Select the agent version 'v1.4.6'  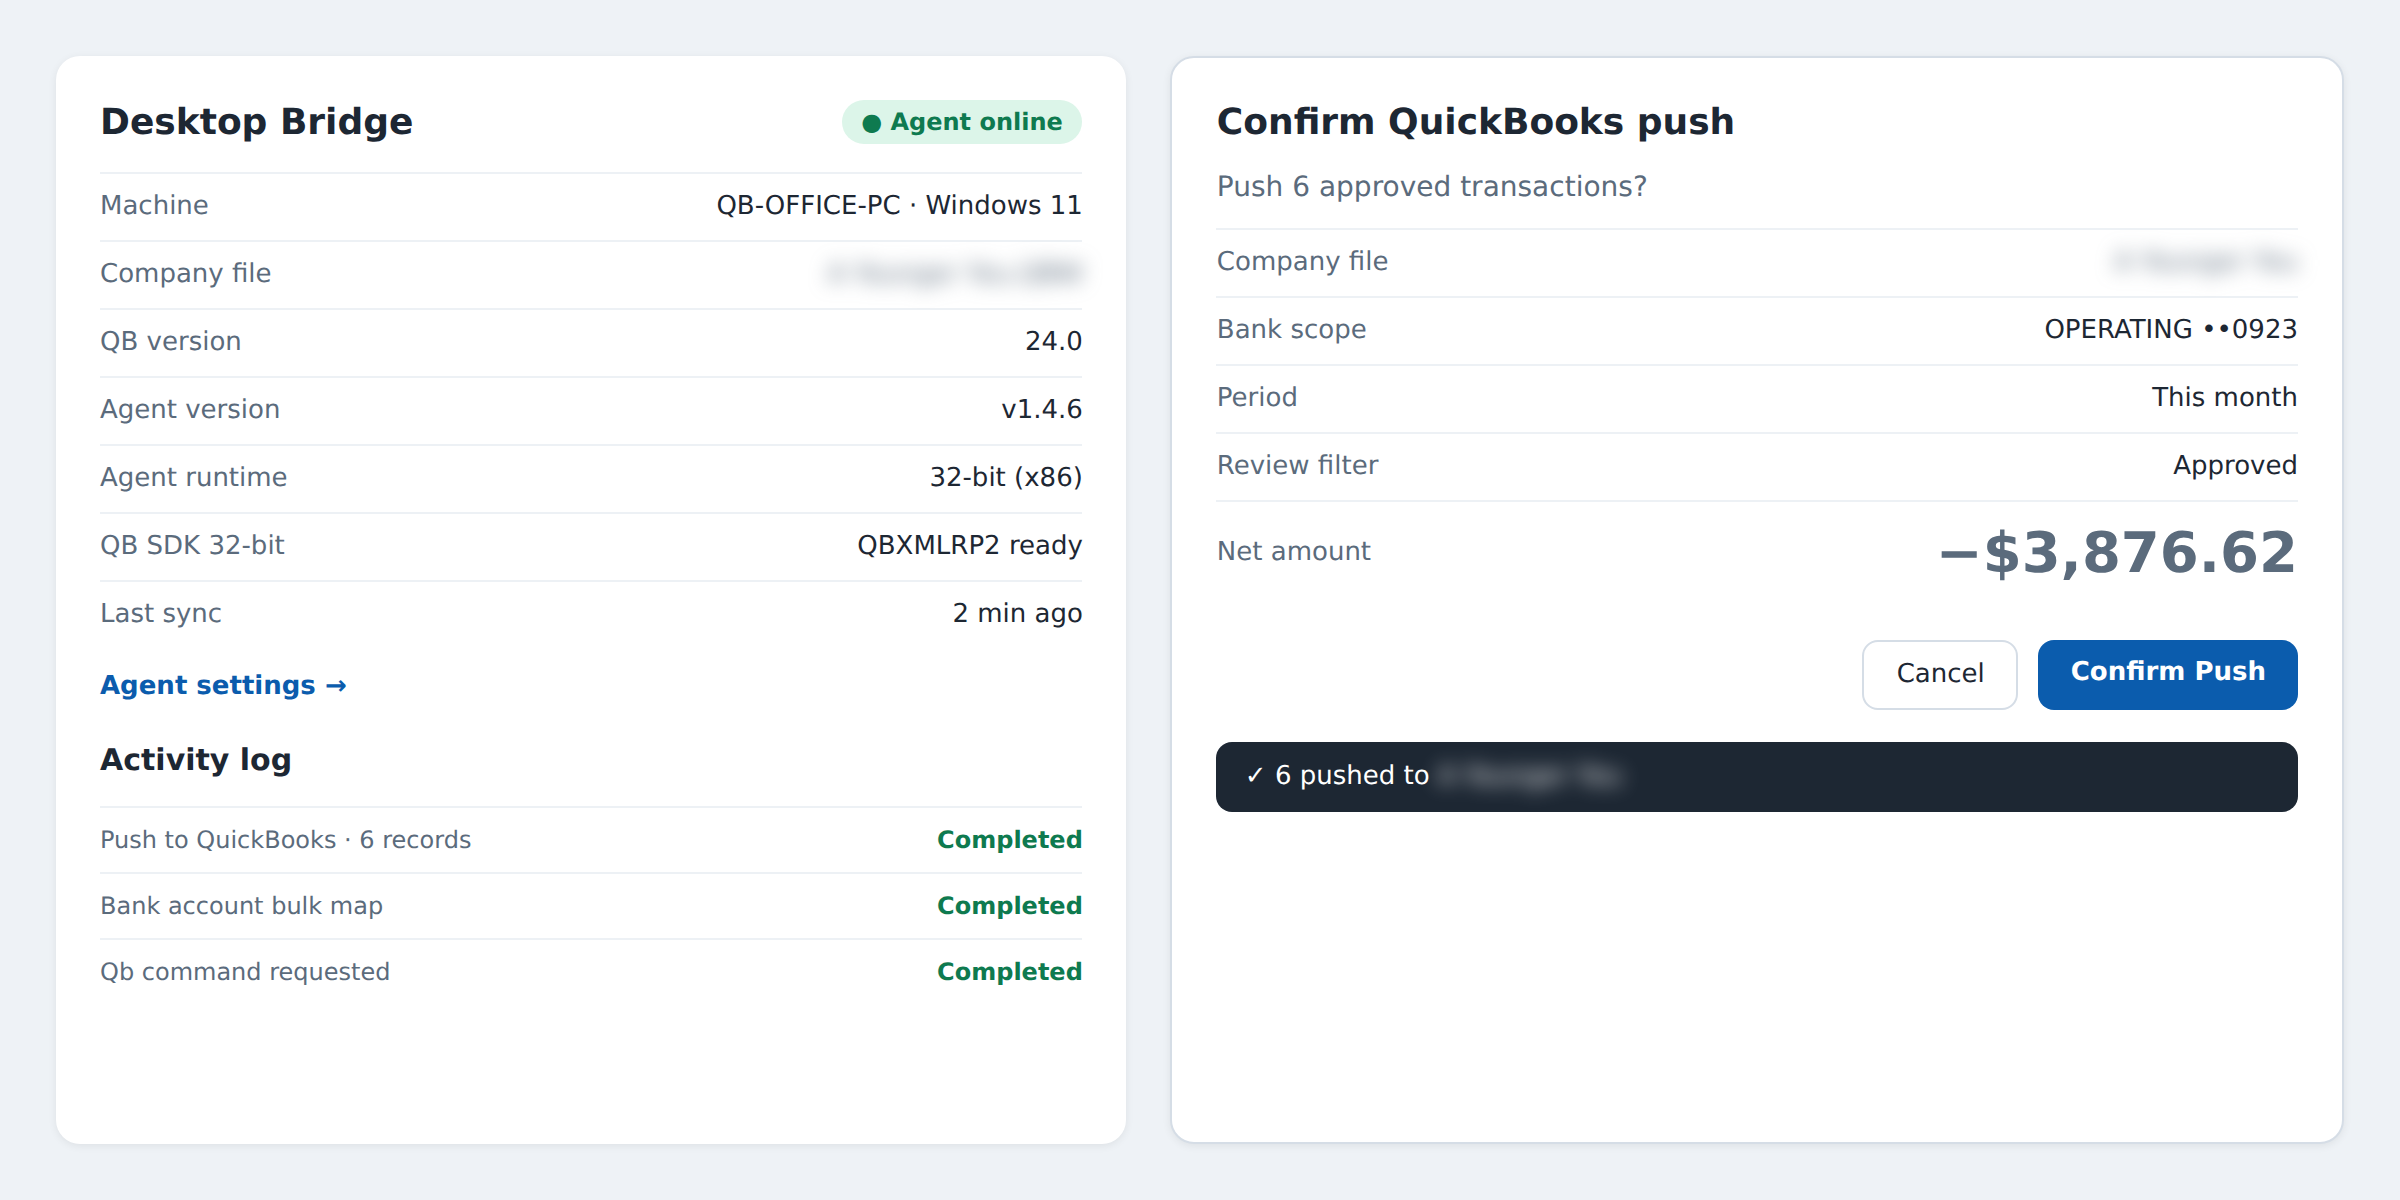1041,409
